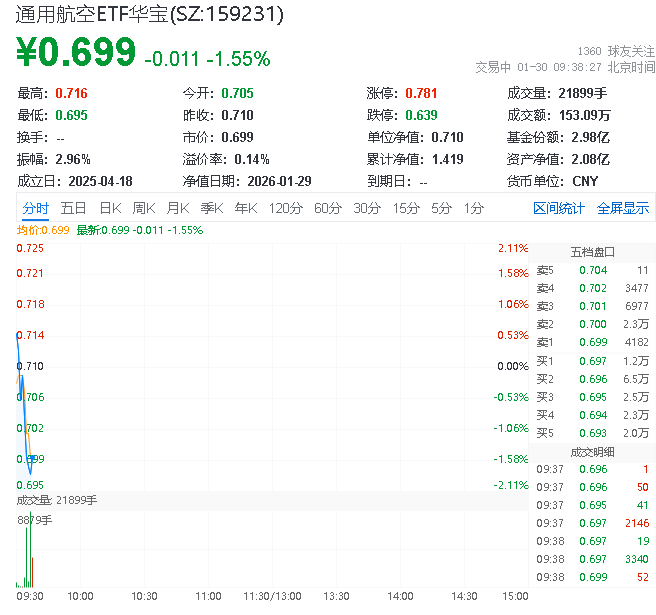
Task: Switch to 60分 interval chart
Action: point(328,208)
